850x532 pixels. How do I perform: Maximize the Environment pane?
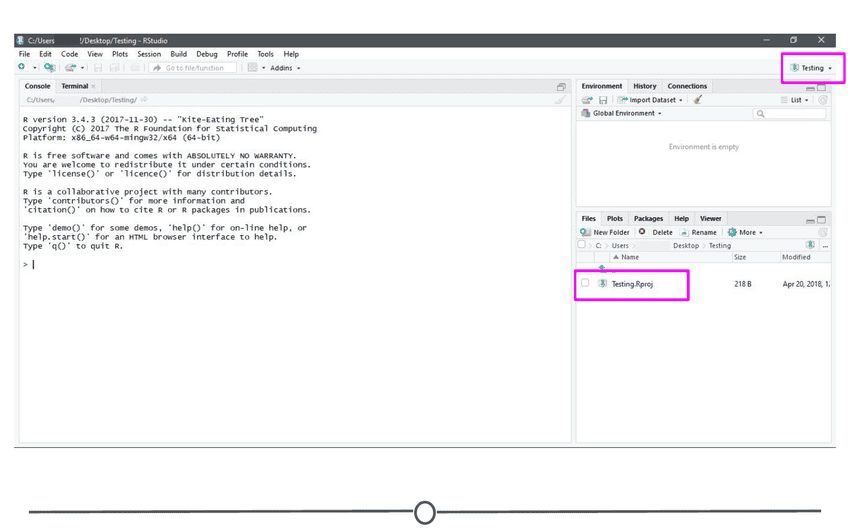click(x=822, y=88)
